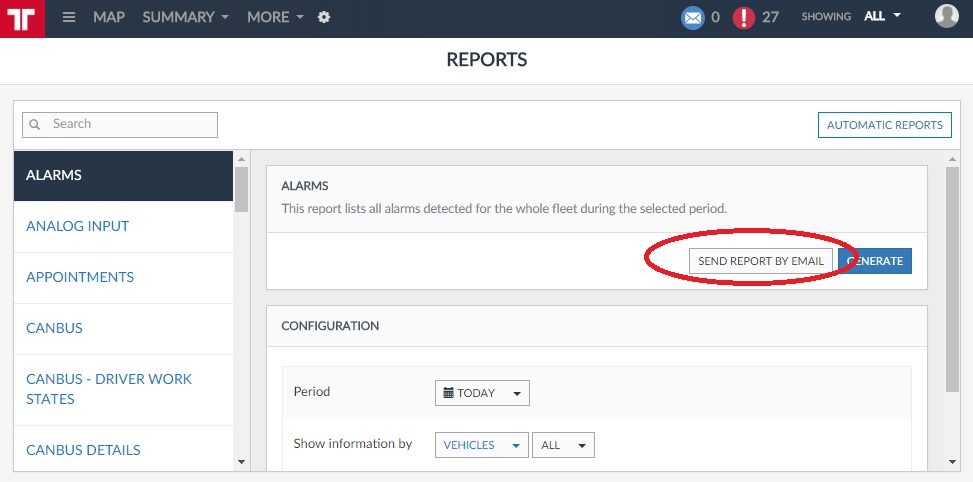973x482 pixels.
Task: Click the Automatic Reports button
Action: pos(884,125)
